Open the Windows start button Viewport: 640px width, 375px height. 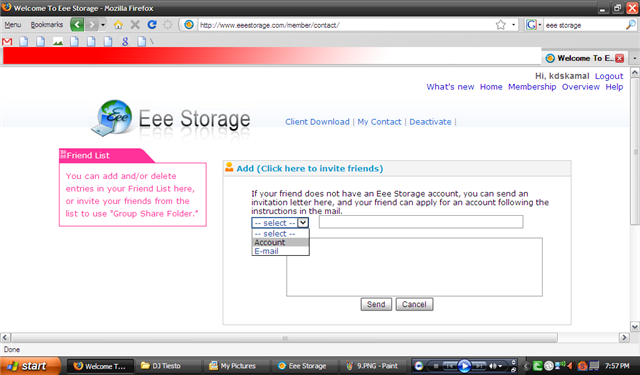tap(30, 366)
